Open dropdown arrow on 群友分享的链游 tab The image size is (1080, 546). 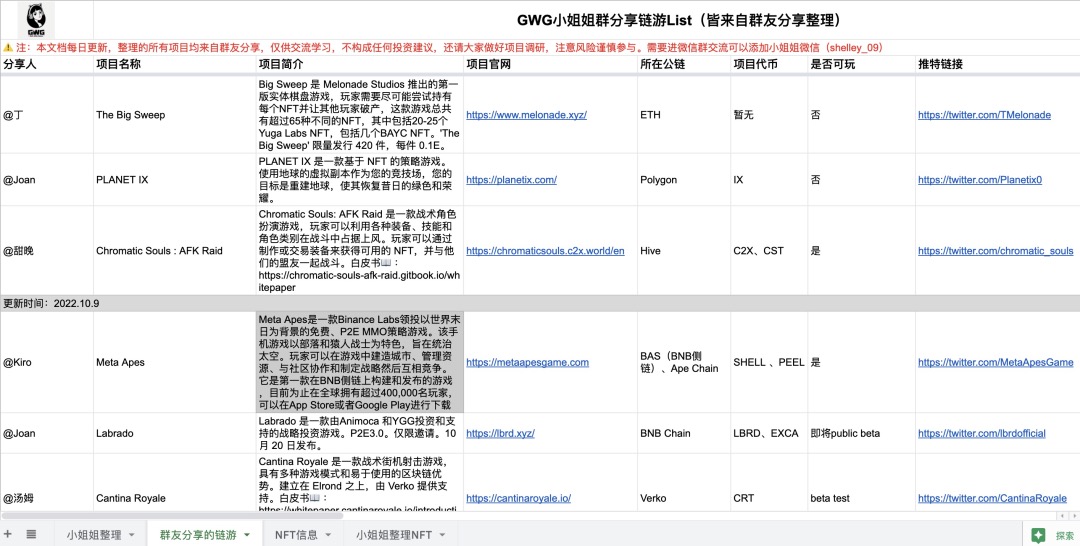pos(247,535)
